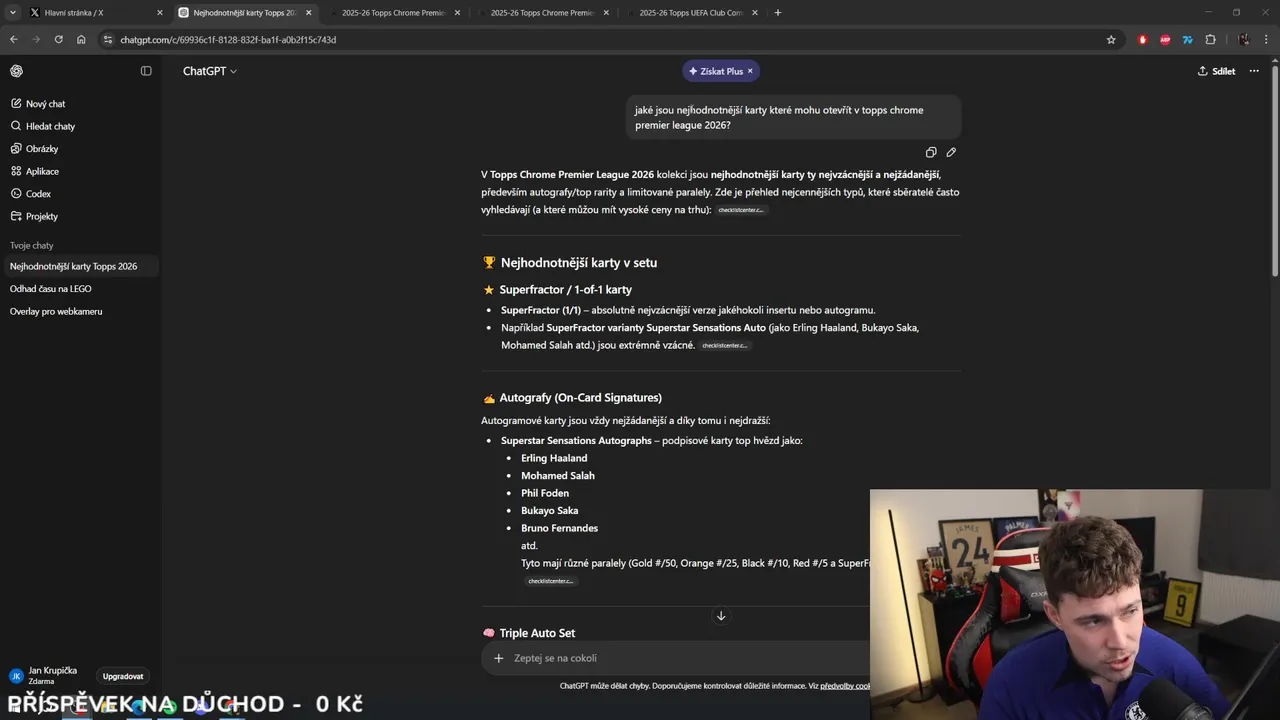The width and height of the screenshot is (1280, 720).
Task: Copy the user message with the copy icon
Action: click(931, 153)
